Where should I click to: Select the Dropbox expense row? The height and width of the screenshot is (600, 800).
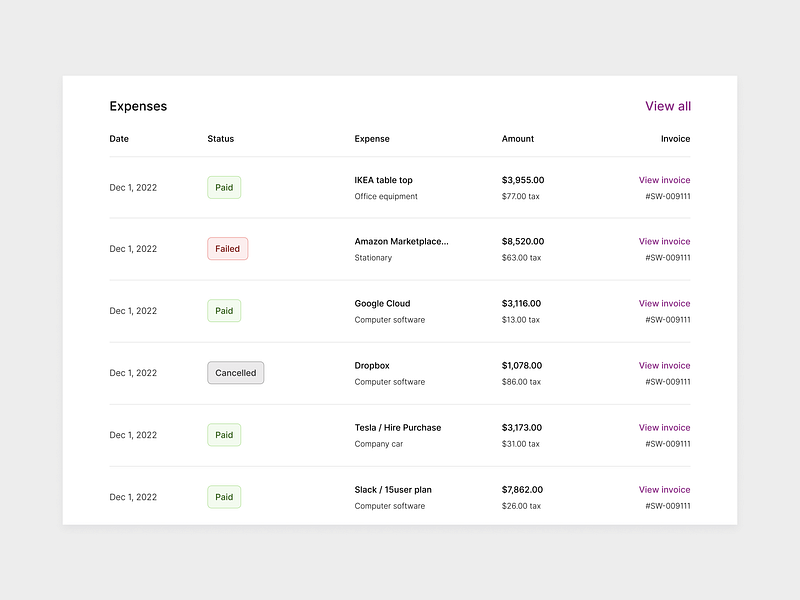pos(400,372)
